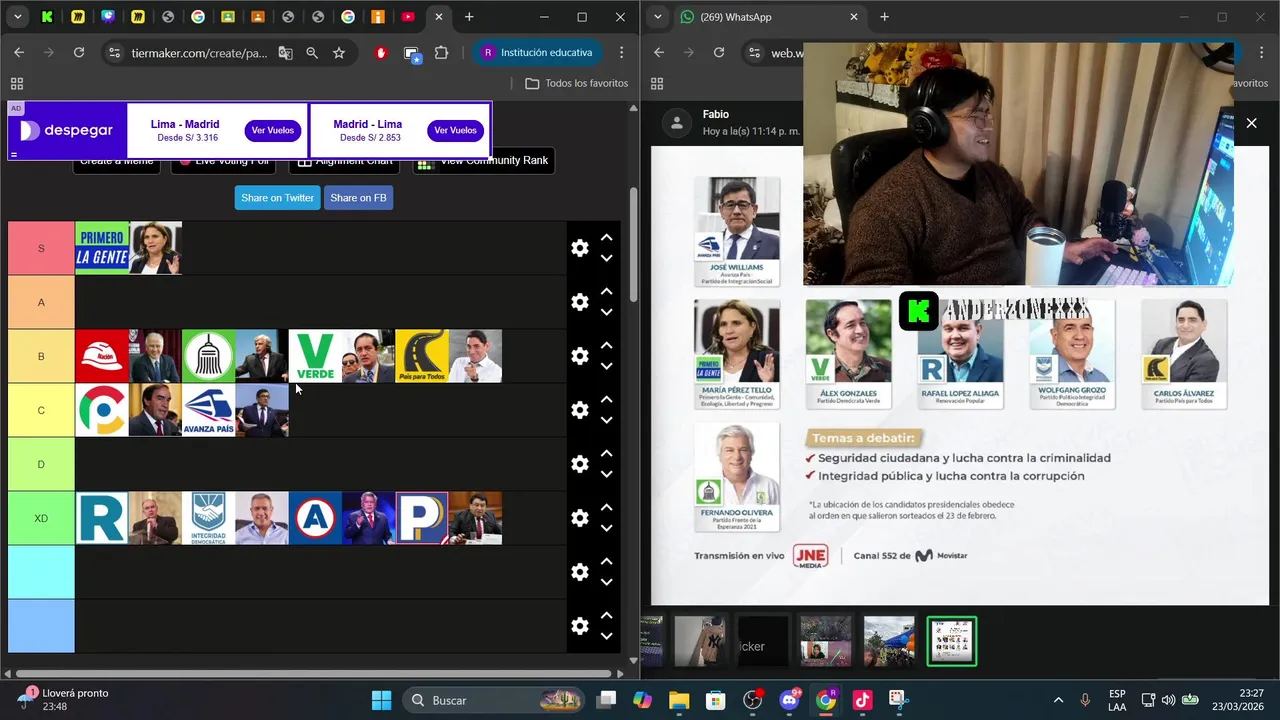Show hidden icons in the system tray
Image resolution: width=1280 pixels, height=720 pixels.
[x=1058, y=700]
